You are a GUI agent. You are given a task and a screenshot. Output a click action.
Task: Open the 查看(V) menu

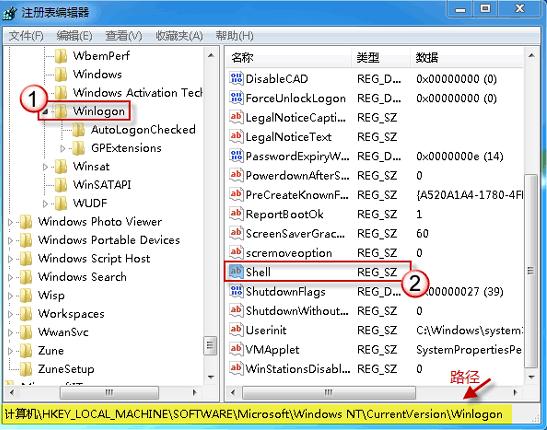(x=123, y=36)
